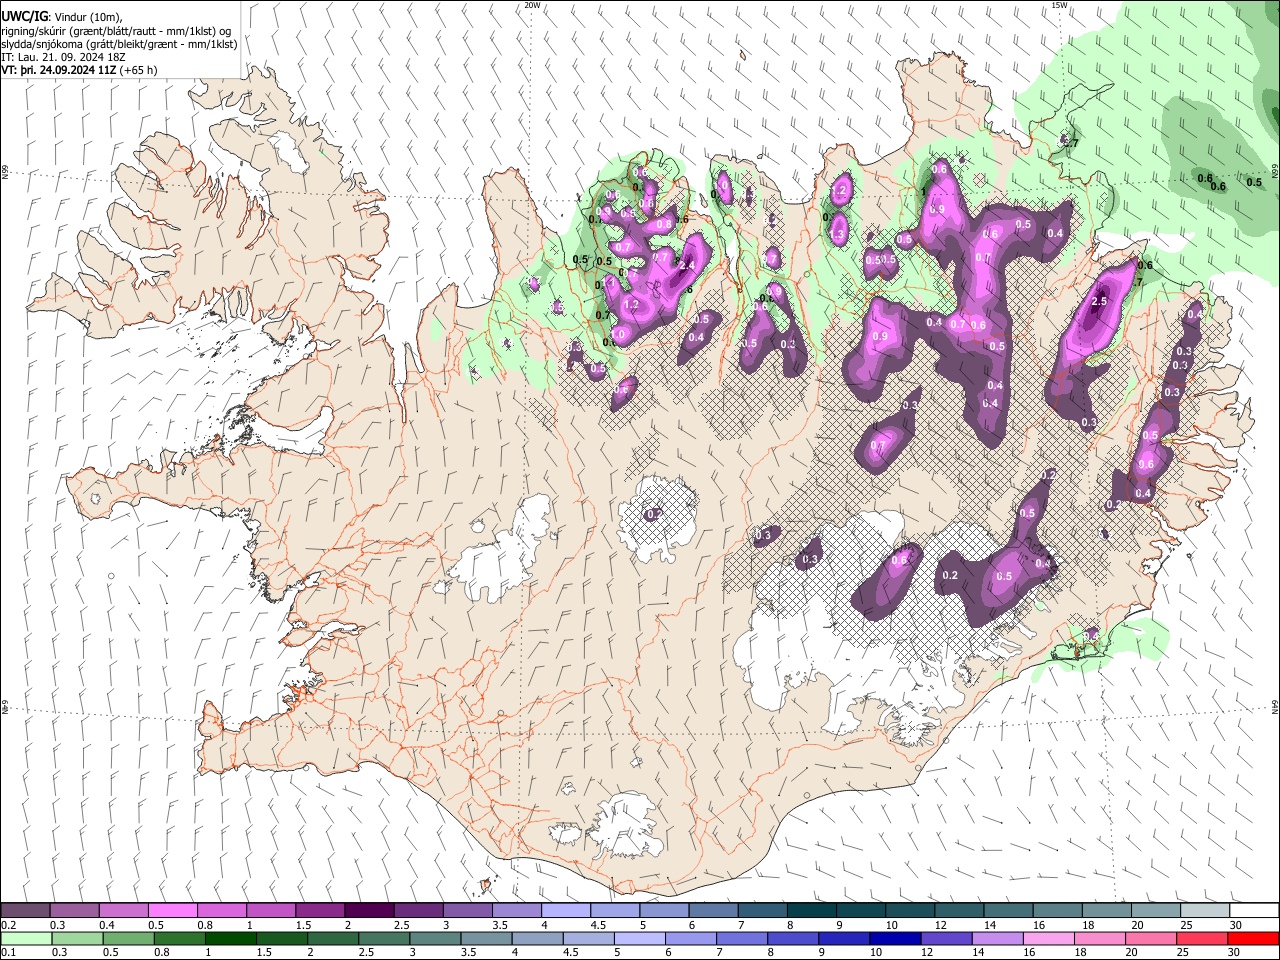Choose the 2 dark purple swatch in upper legend row
This screenshot has height=960, width=1280.
(368, 910)
